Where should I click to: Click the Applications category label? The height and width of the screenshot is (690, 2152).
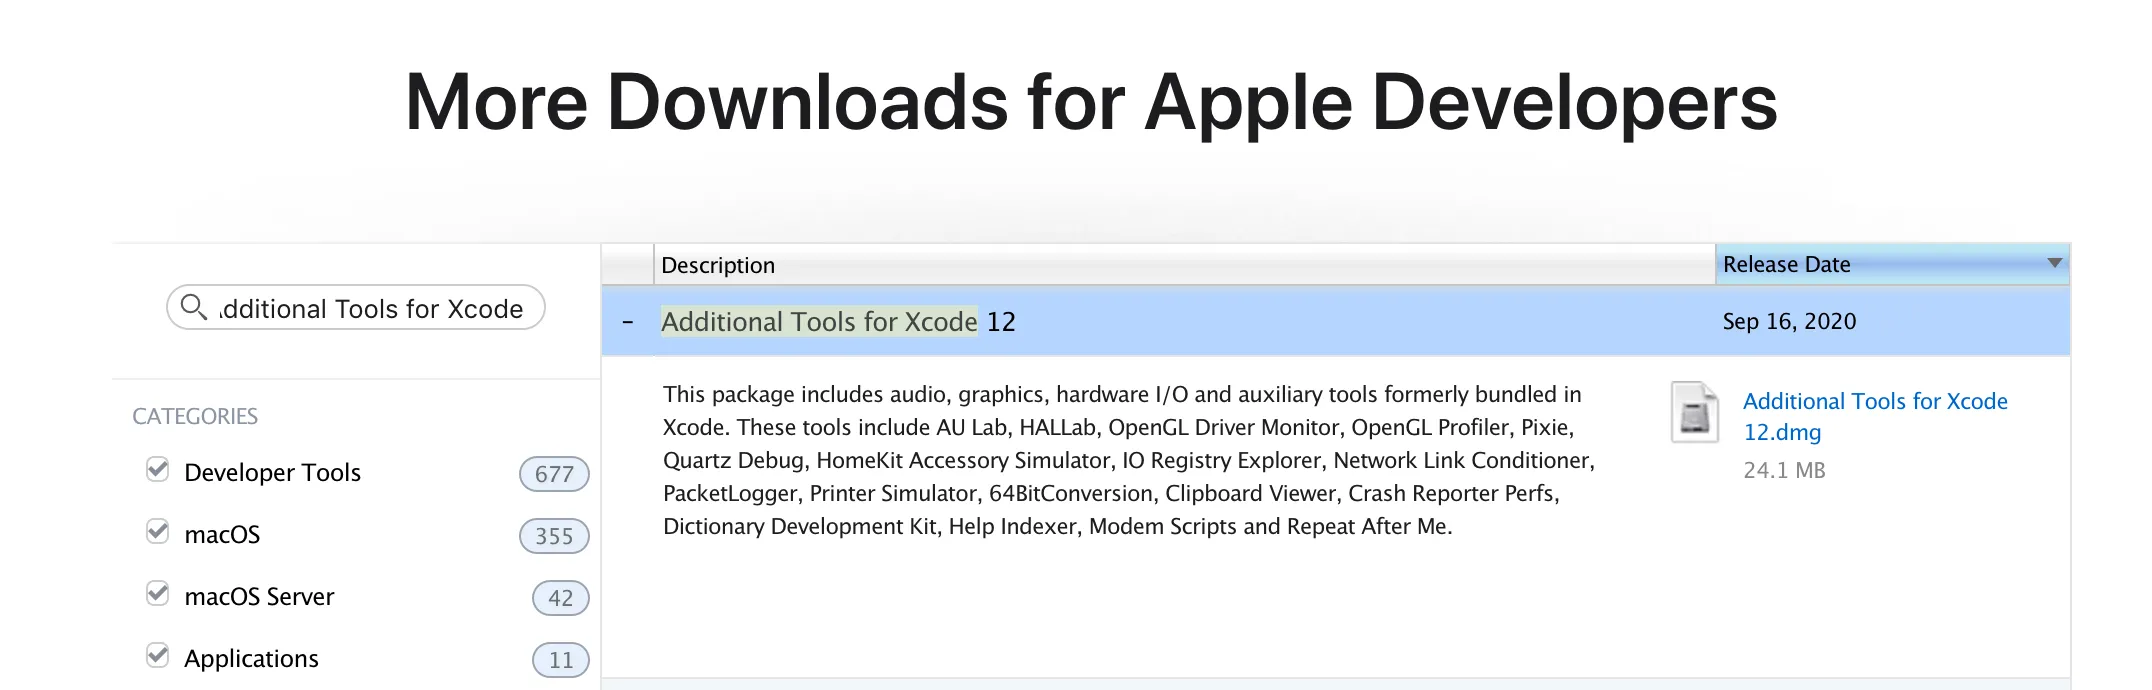(251, 659)
